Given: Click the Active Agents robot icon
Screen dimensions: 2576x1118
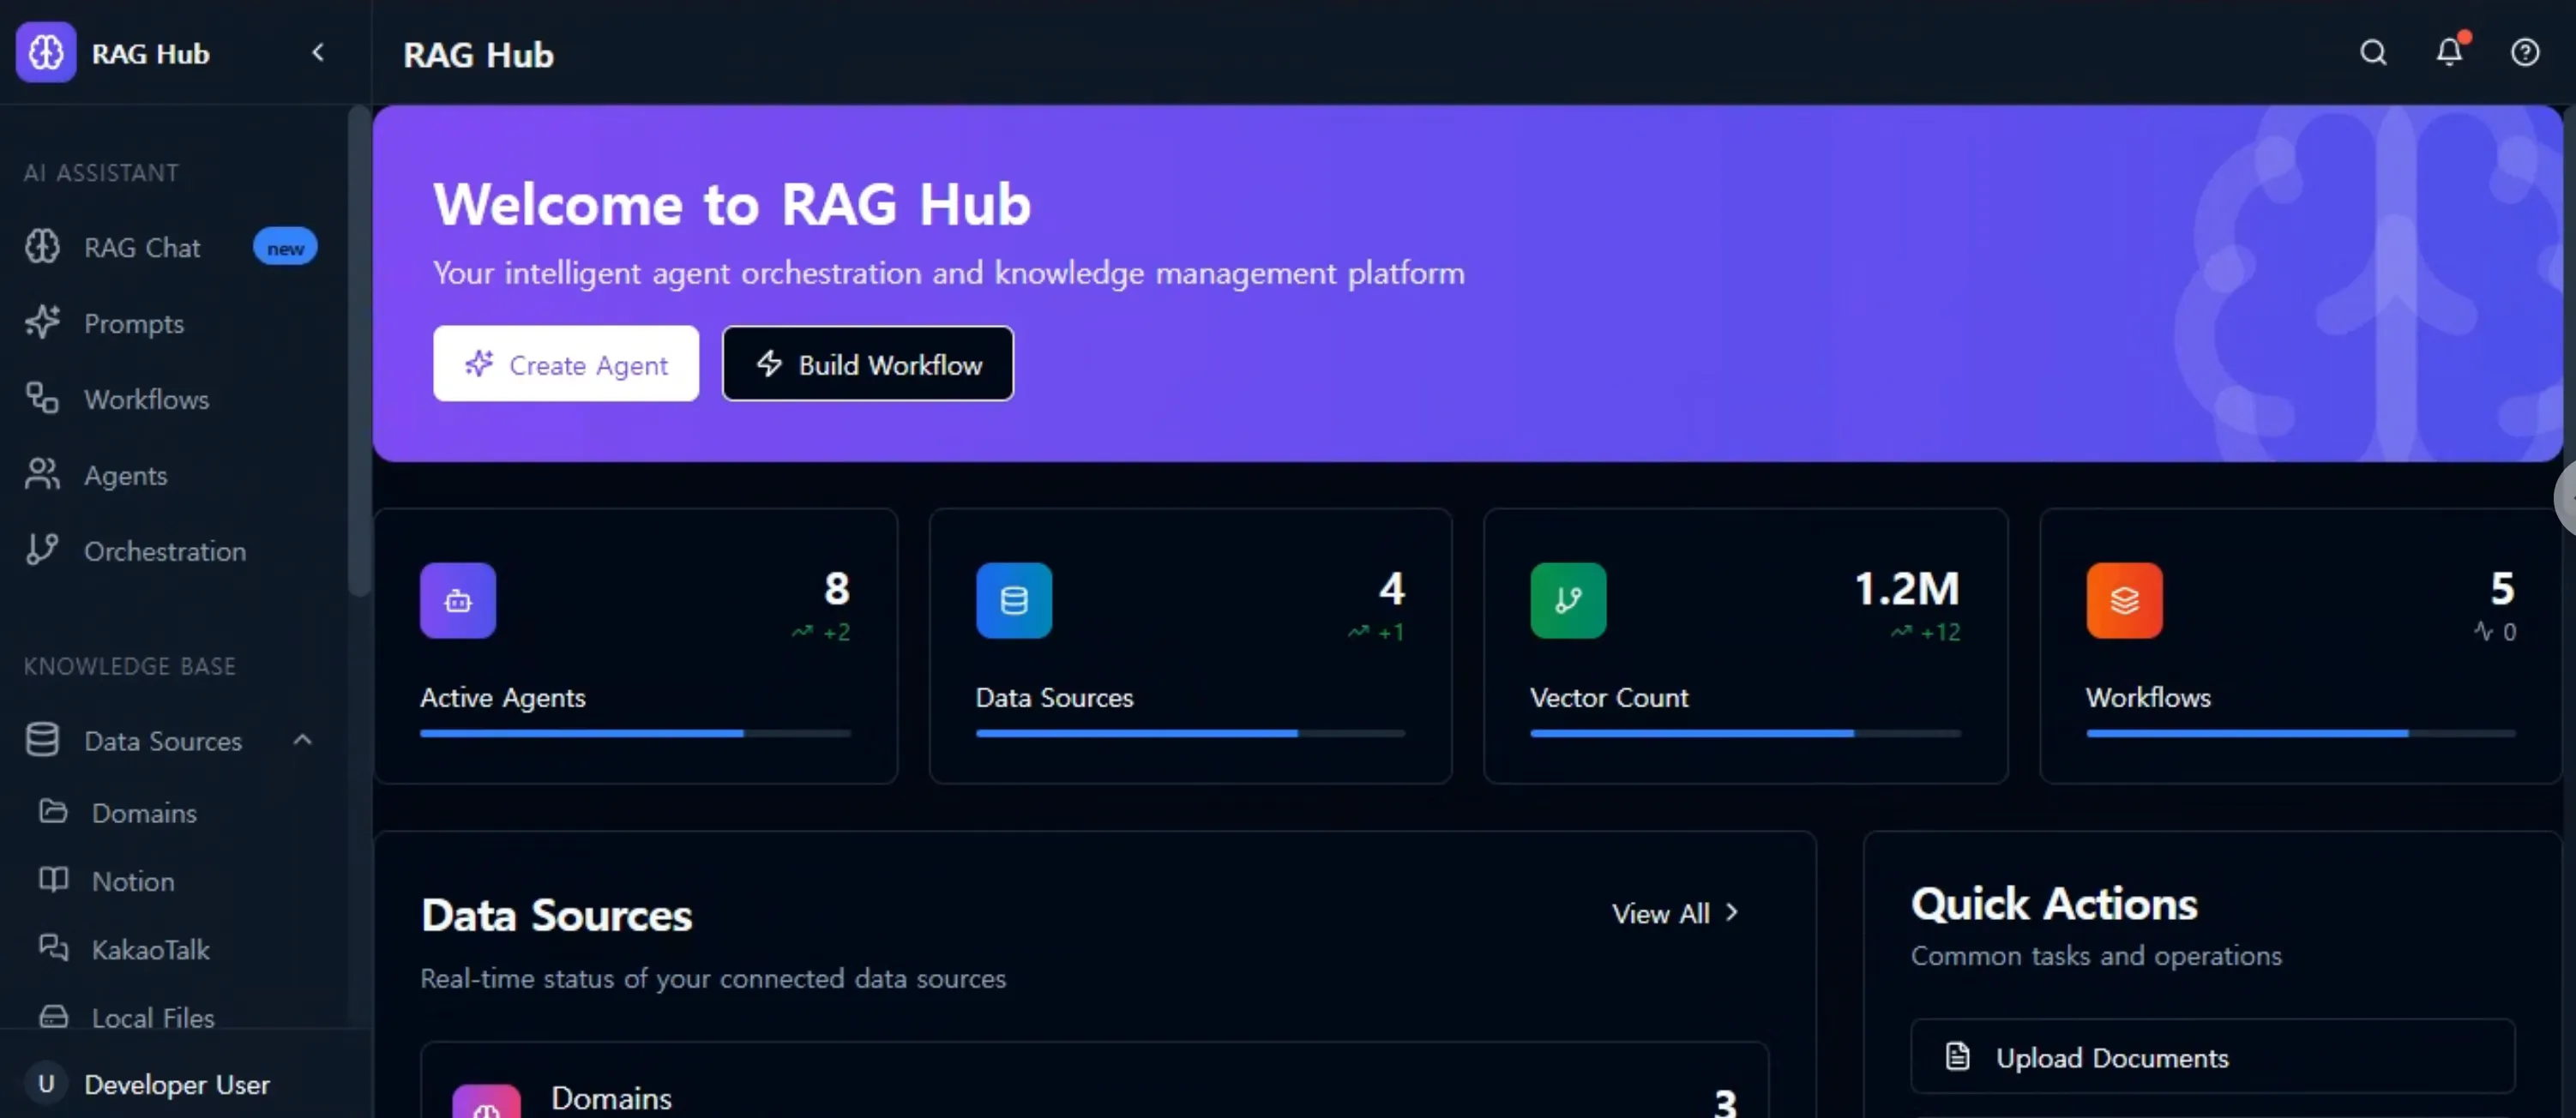Looking at the screenshot, I should pyautogui.click(x=458, y=600).
